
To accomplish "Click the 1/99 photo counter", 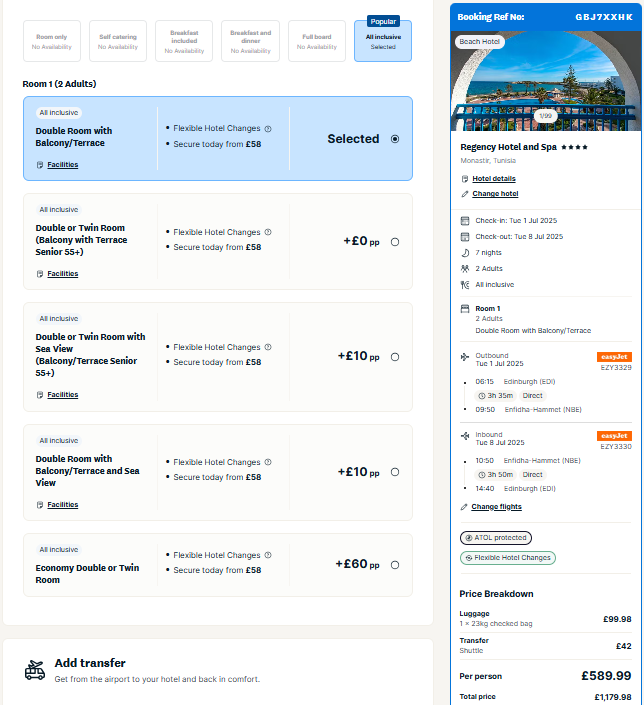I will point(546,116).
